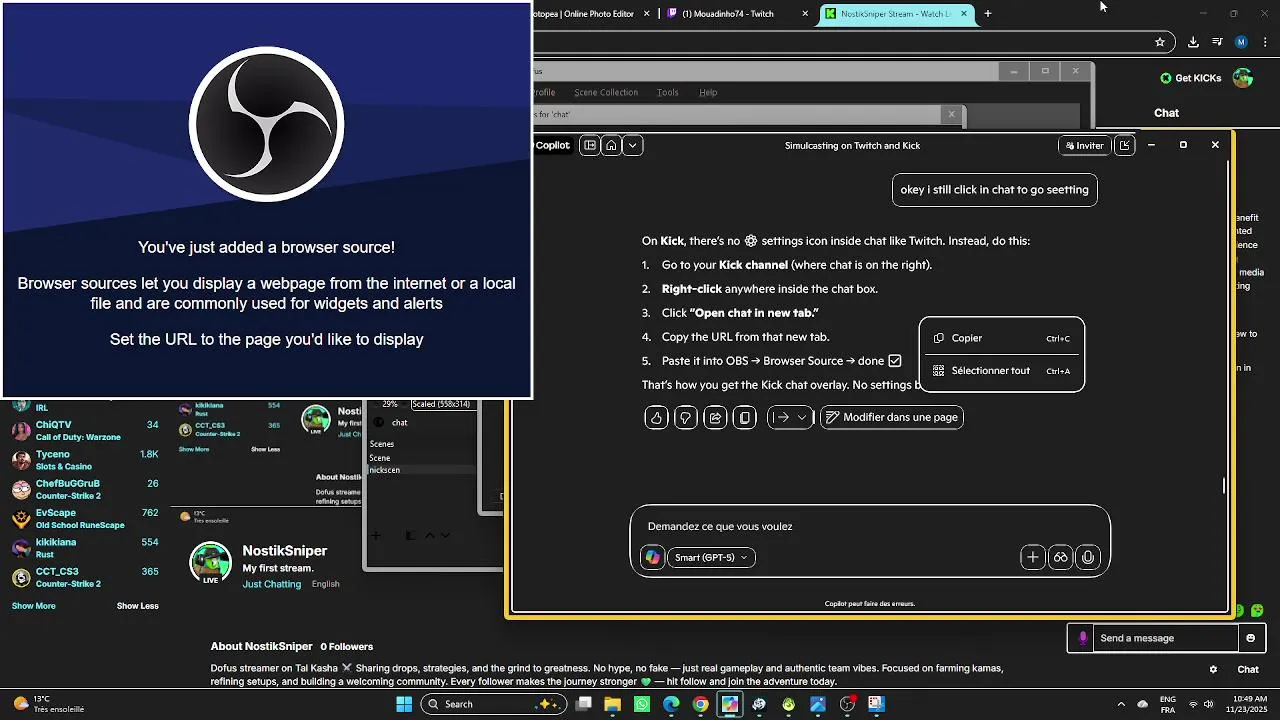1280x720 pixels.
Task: Go to Copilot home icon
Action: 611,145
